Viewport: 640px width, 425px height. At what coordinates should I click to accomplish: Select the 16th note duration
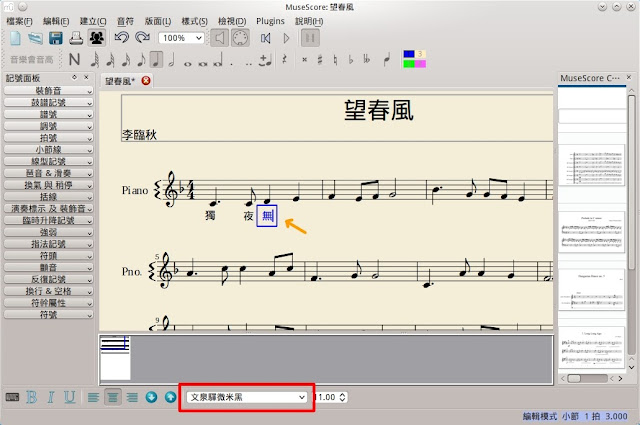[126, 60]
